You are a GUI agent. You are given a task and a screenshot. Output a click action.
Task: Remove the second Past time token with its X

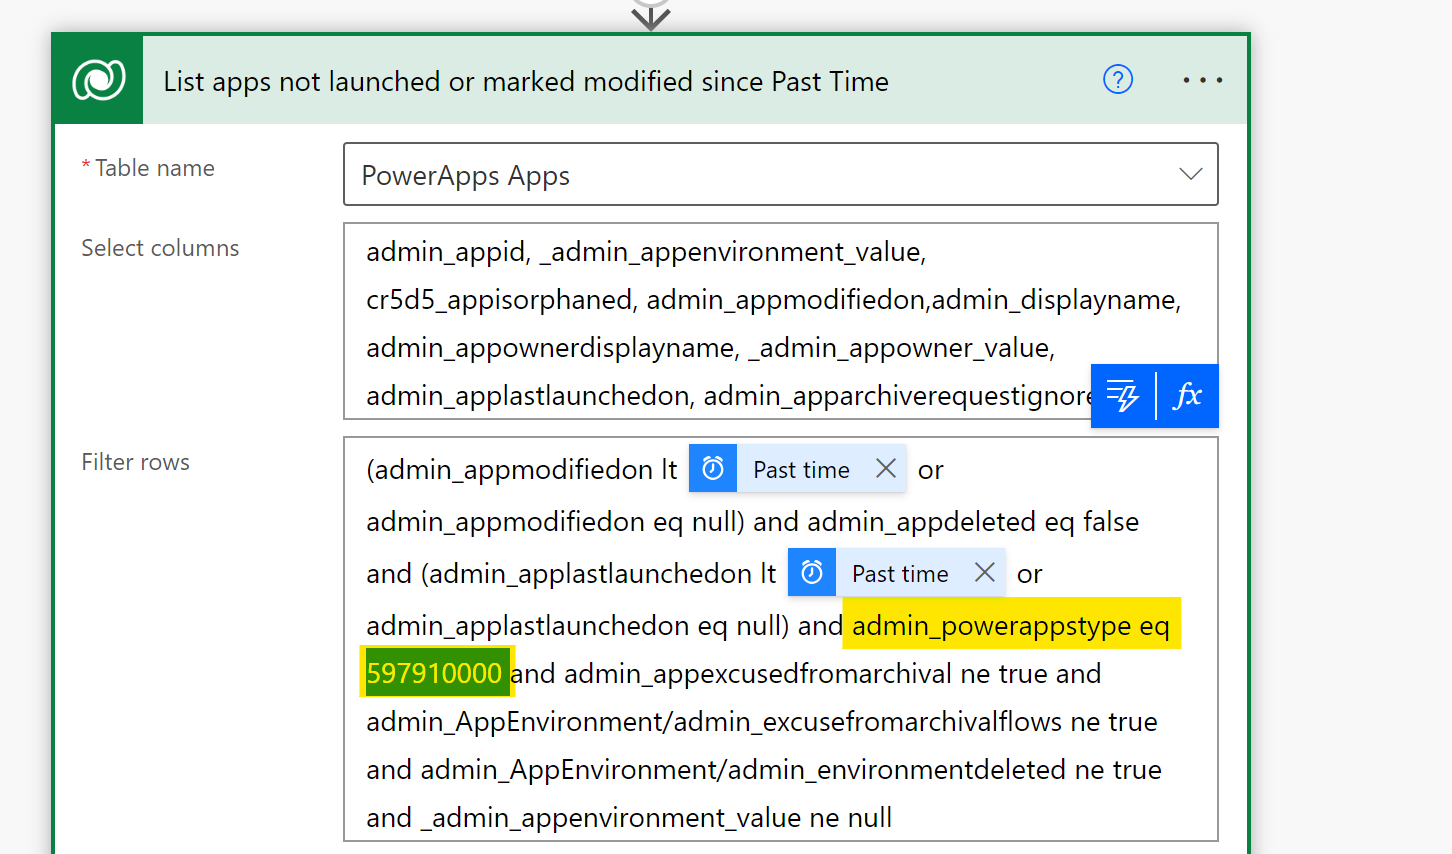click(985, 572)
